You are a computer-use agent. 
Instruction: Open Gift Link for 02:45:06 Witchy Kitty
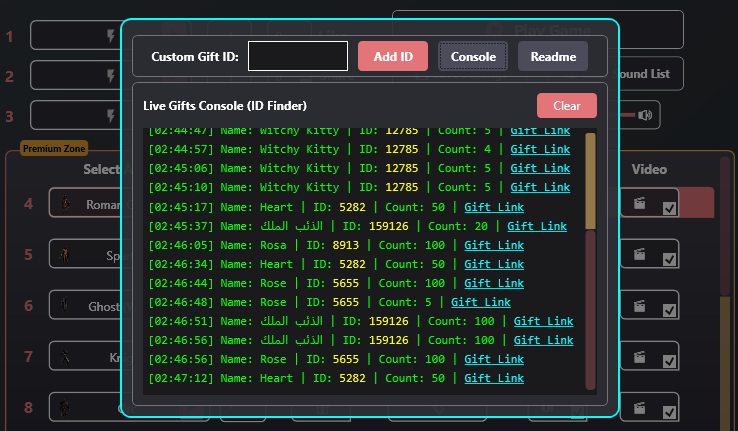pyautogui.click(x=540, y=168)
